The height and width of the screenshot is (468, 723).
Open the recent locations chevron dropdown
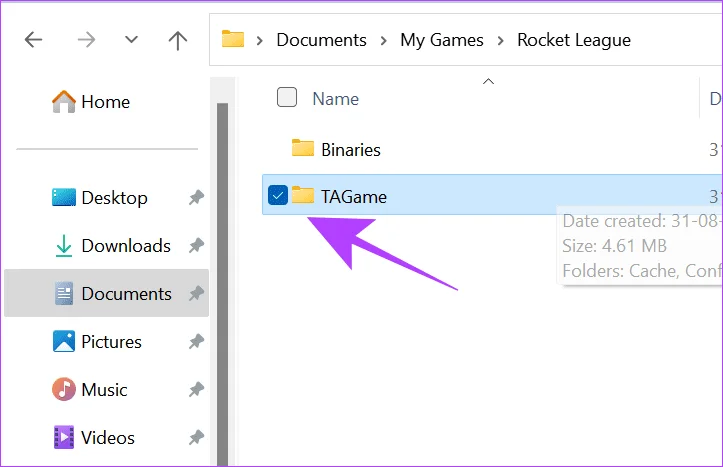131,40
